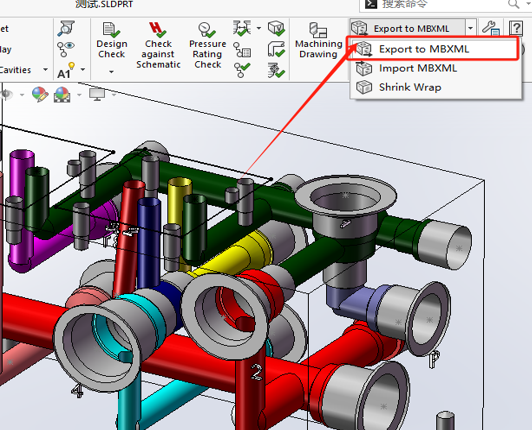Click the Apply Scene color ball icon
Viewport: 532px width, 430px height.
62,94
